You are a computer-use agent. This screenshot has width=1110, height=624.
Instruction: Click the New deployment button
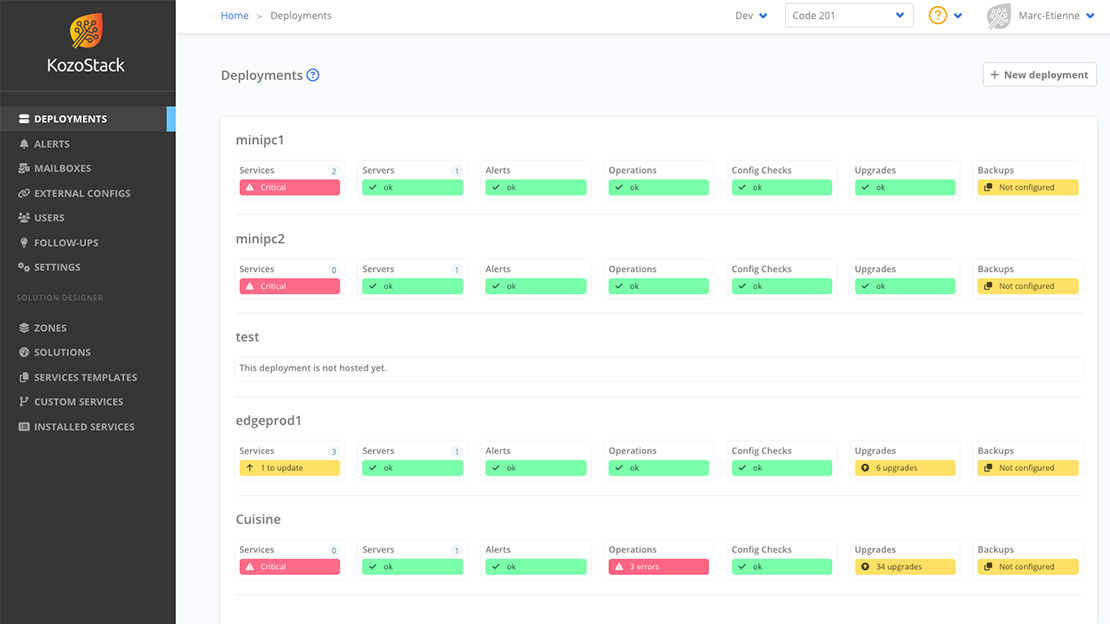[x=1039, y=74]
